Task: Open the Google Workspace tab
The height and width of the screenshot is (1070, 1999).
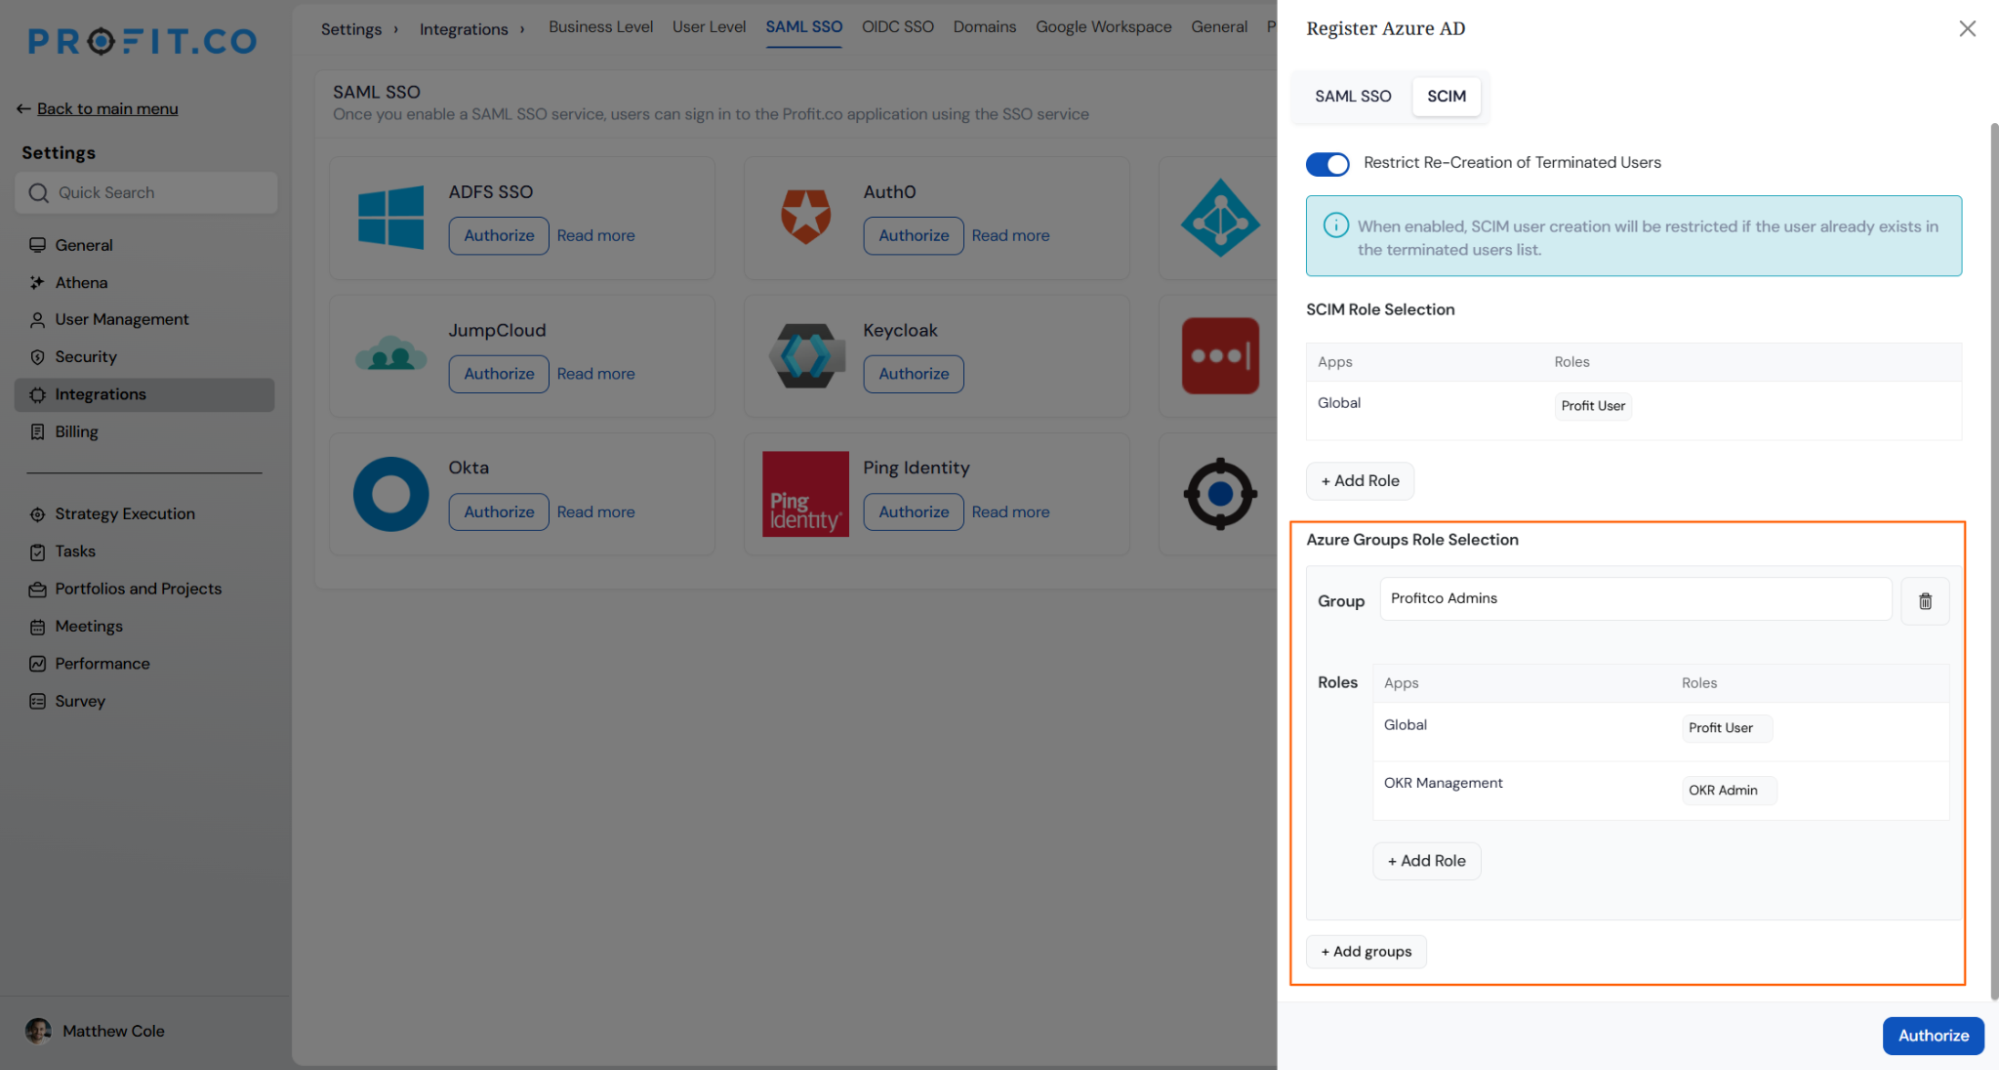Action: tap(1103, 27)
